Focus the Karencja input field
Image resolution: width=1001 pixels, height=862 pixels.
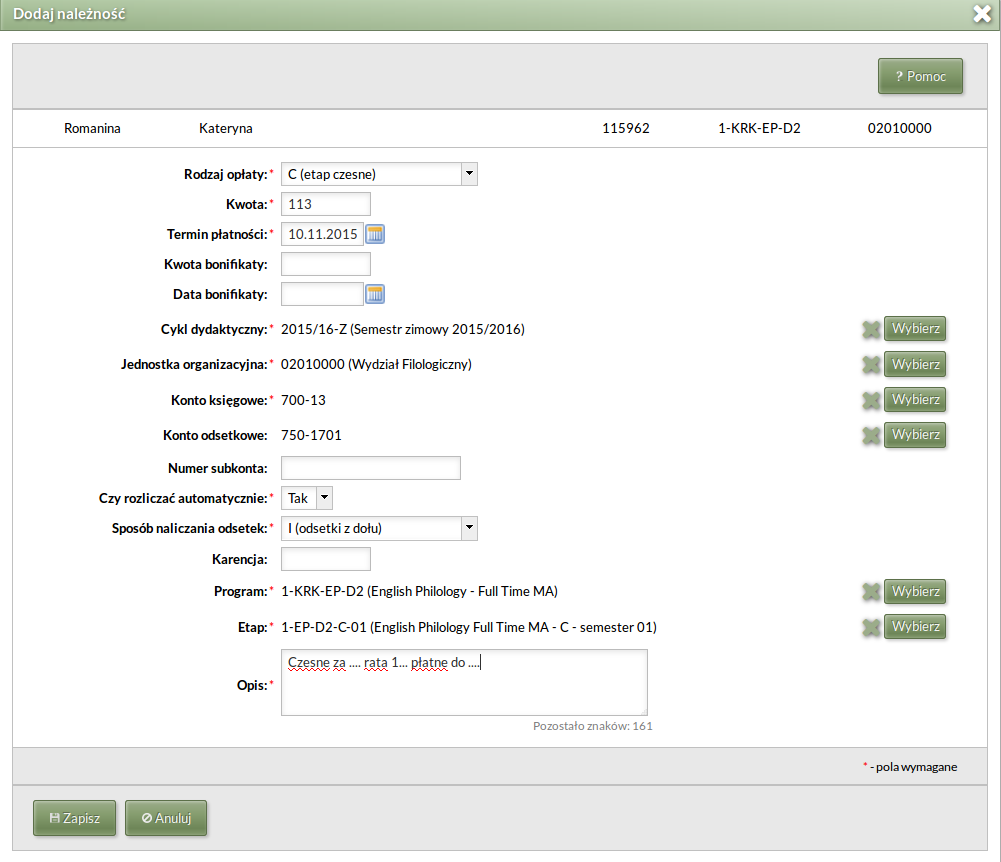tap(326, 559)
